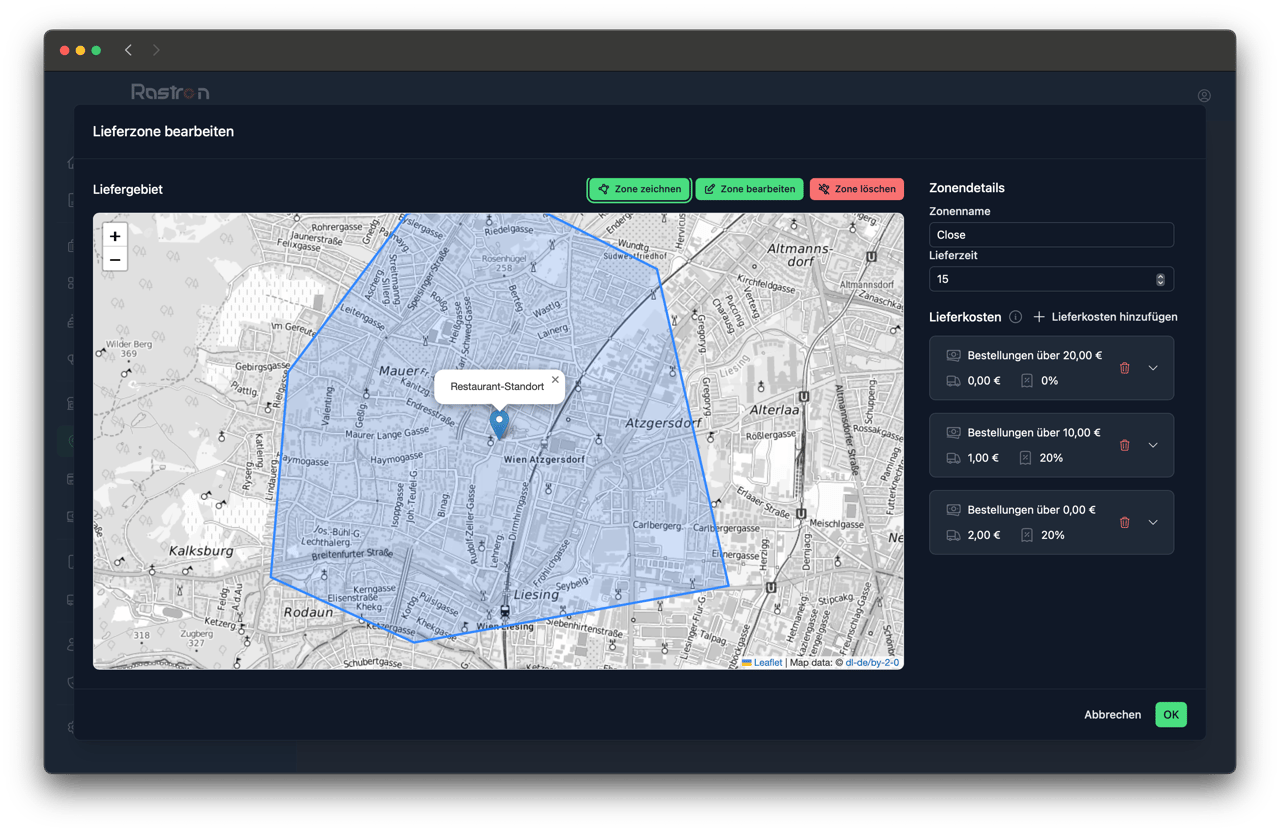This screenshot has width=1280, height=832.
Task: Click the blue restaurant location marker
Action: pos(500,424)
